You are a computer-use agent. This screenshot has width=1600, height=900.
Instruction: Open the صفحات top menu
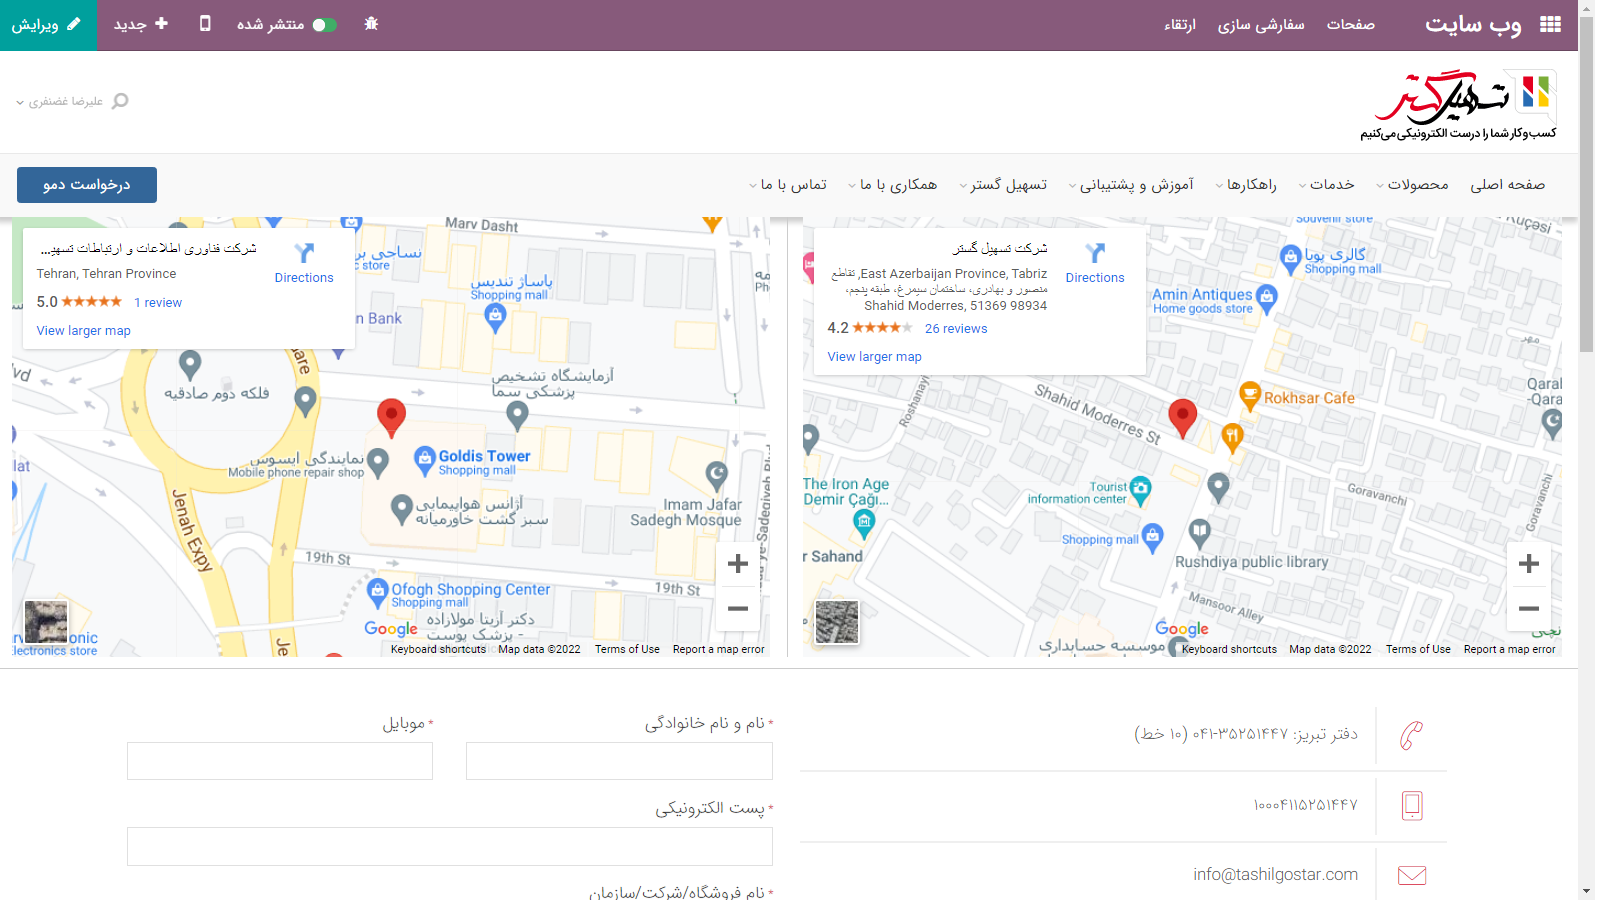point(1351,24)
